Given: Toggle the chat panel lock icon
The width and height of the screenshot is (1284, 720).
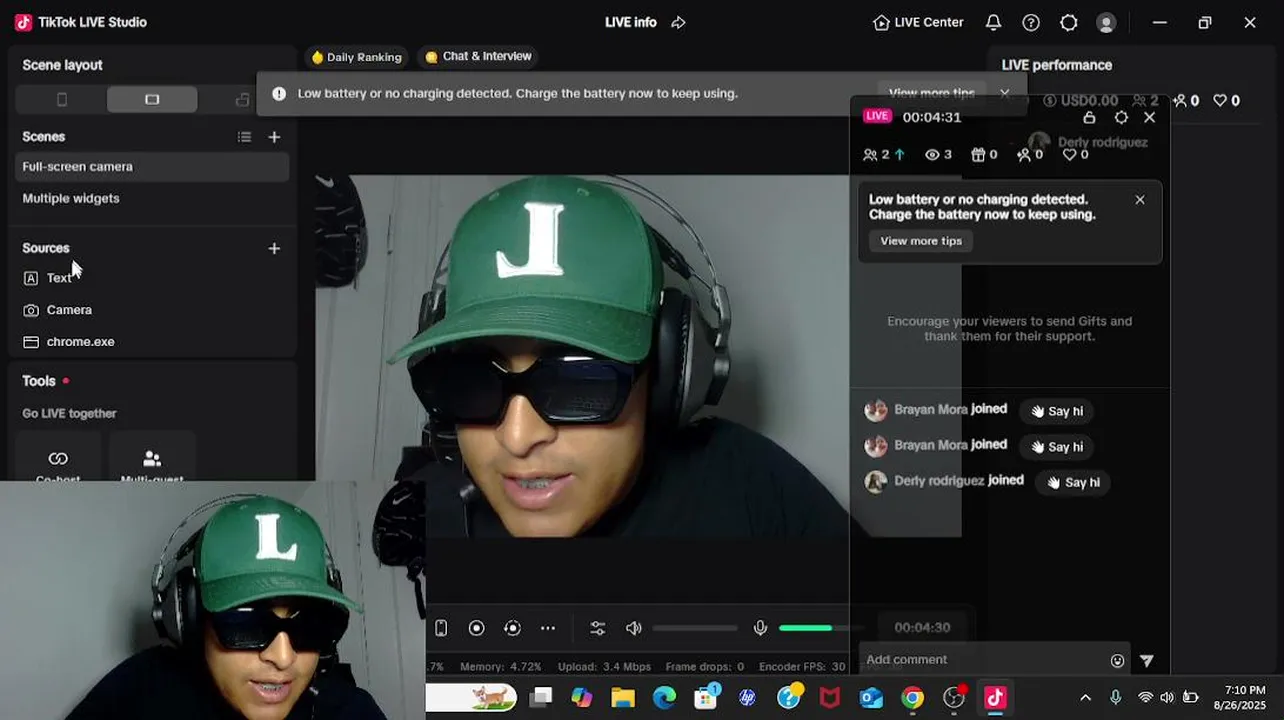Looking at the screenshot, I should [x=1090, y=117].
